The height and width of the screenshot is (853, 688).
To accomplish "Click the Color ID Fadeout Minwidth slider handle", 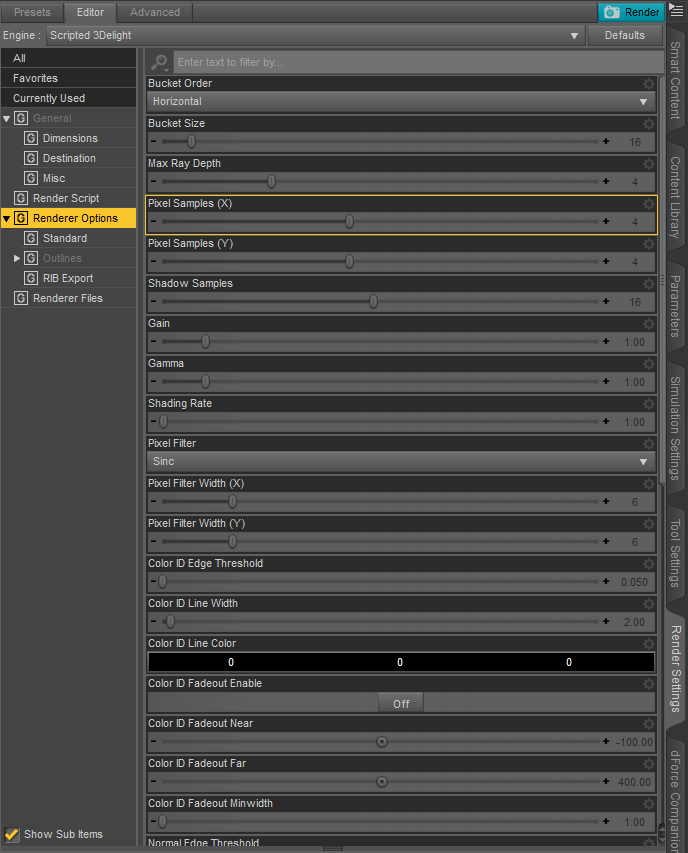I will point(163,821).
